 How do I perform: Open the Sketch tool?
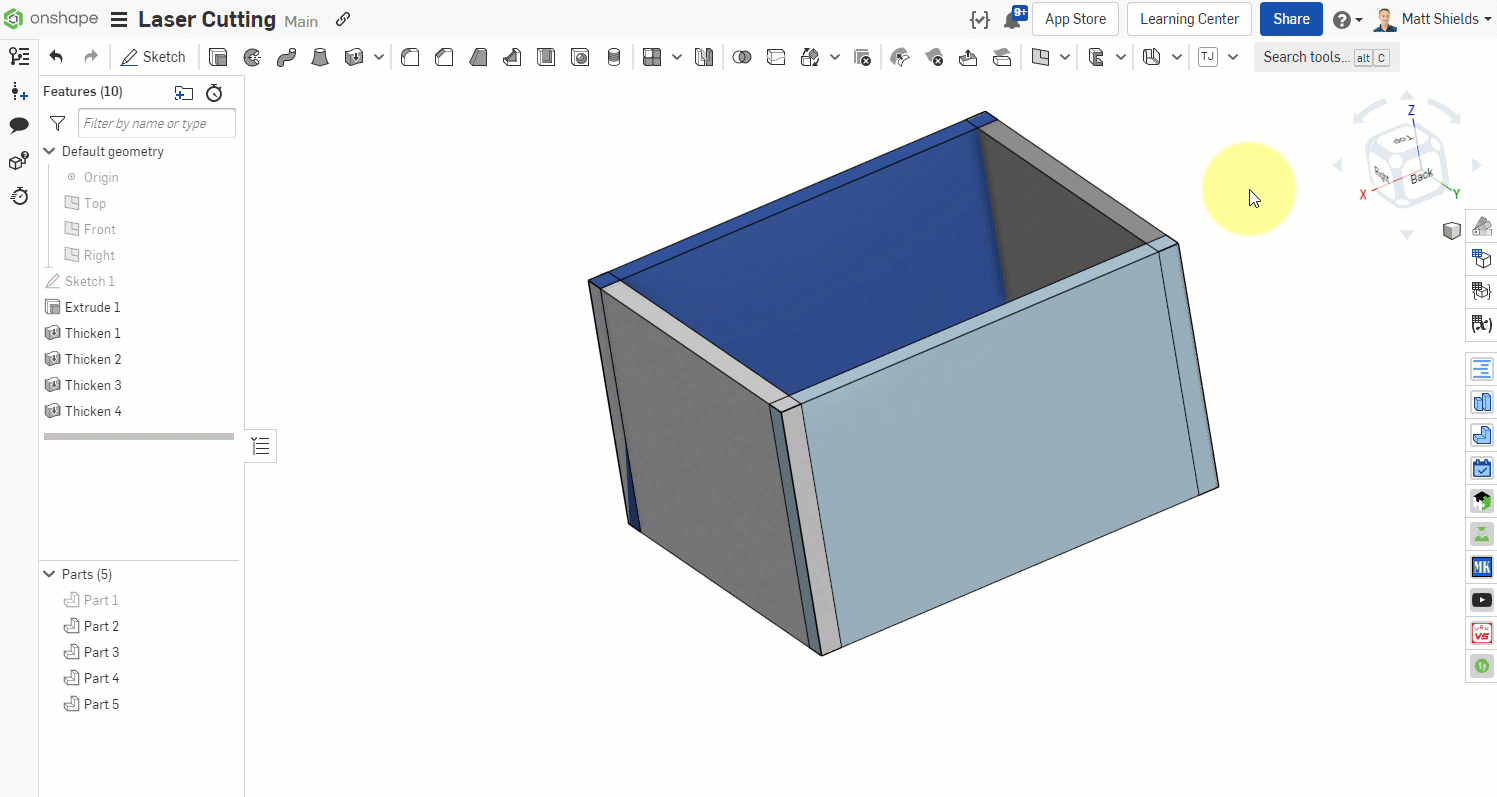pyautogui.click(x=152, y=57)
